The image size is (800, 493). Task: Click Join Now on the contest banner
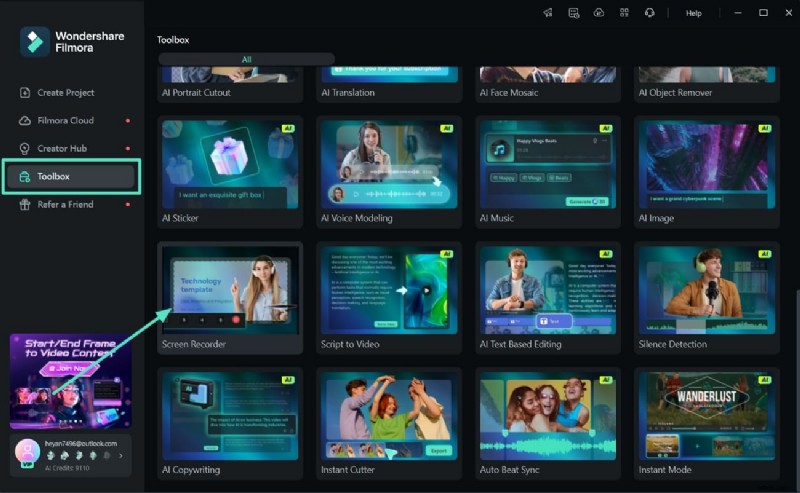coord(69,369)
